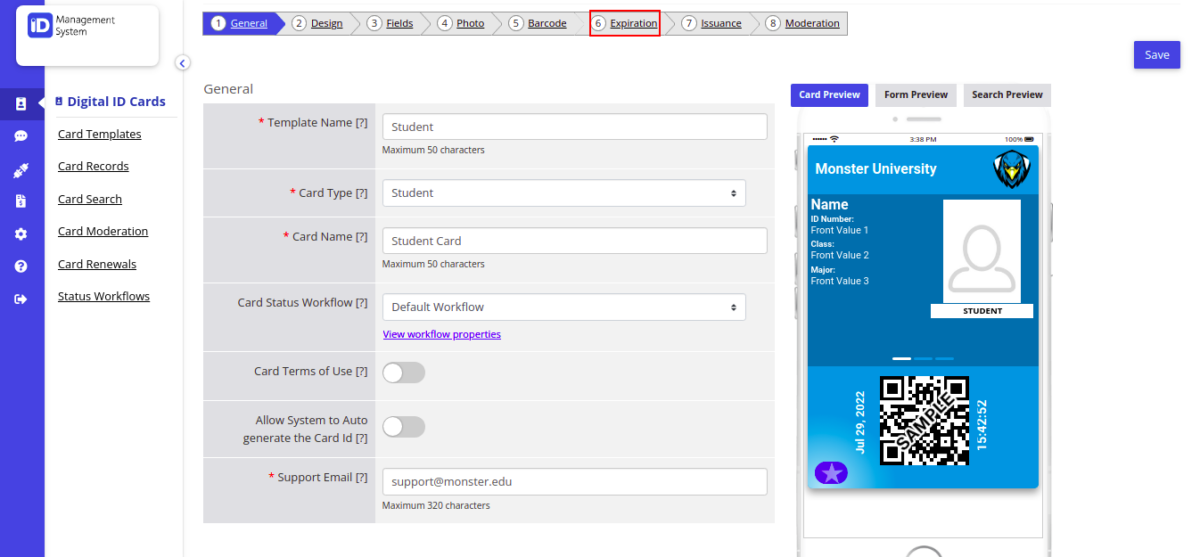Go to step 7 Issuance
Image resolution: width=1200 pixels, height=557 pixels.
click(712, 23)
